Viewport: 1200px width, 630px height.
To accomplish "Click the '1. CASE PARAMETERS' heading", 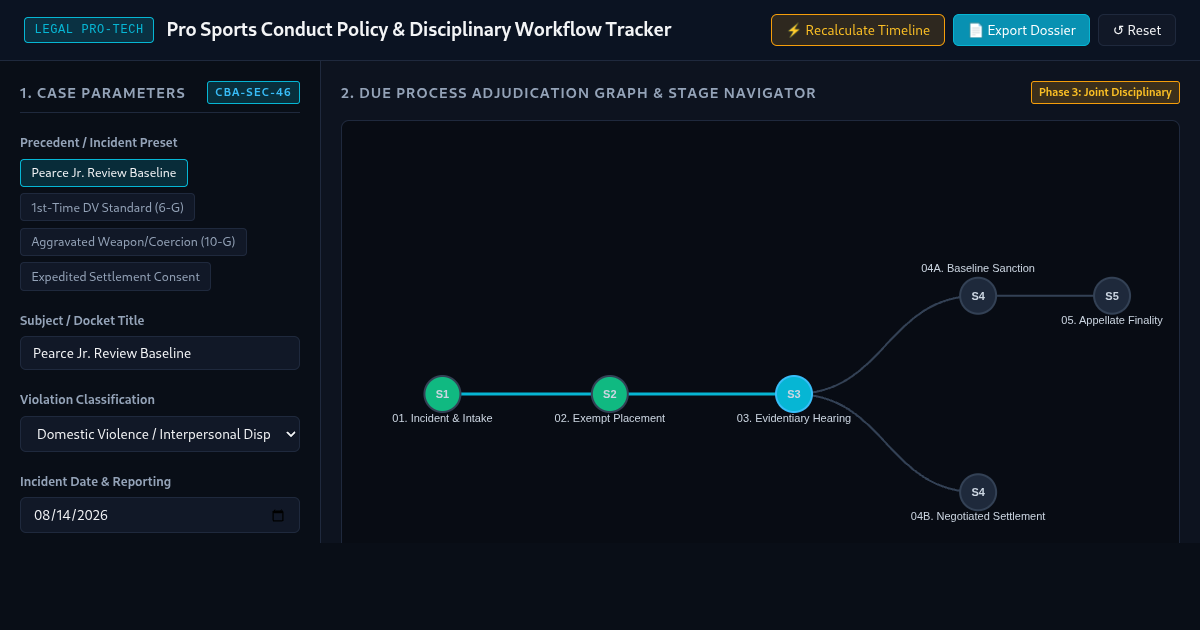I will (x=103, y=93).
